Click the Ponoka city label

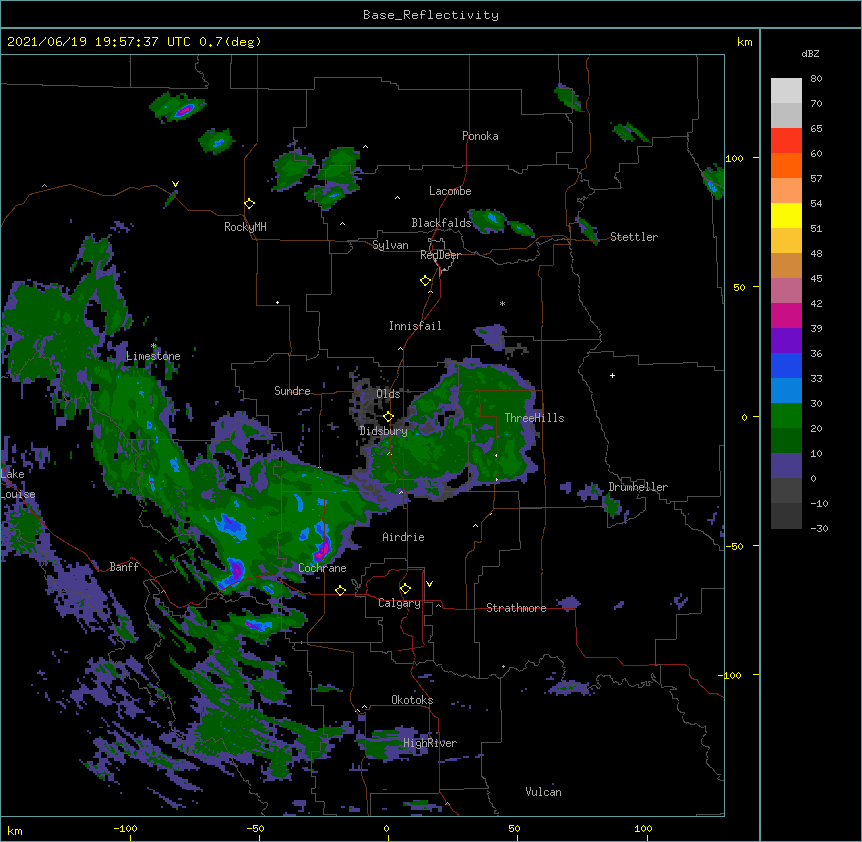coord(480,136)
